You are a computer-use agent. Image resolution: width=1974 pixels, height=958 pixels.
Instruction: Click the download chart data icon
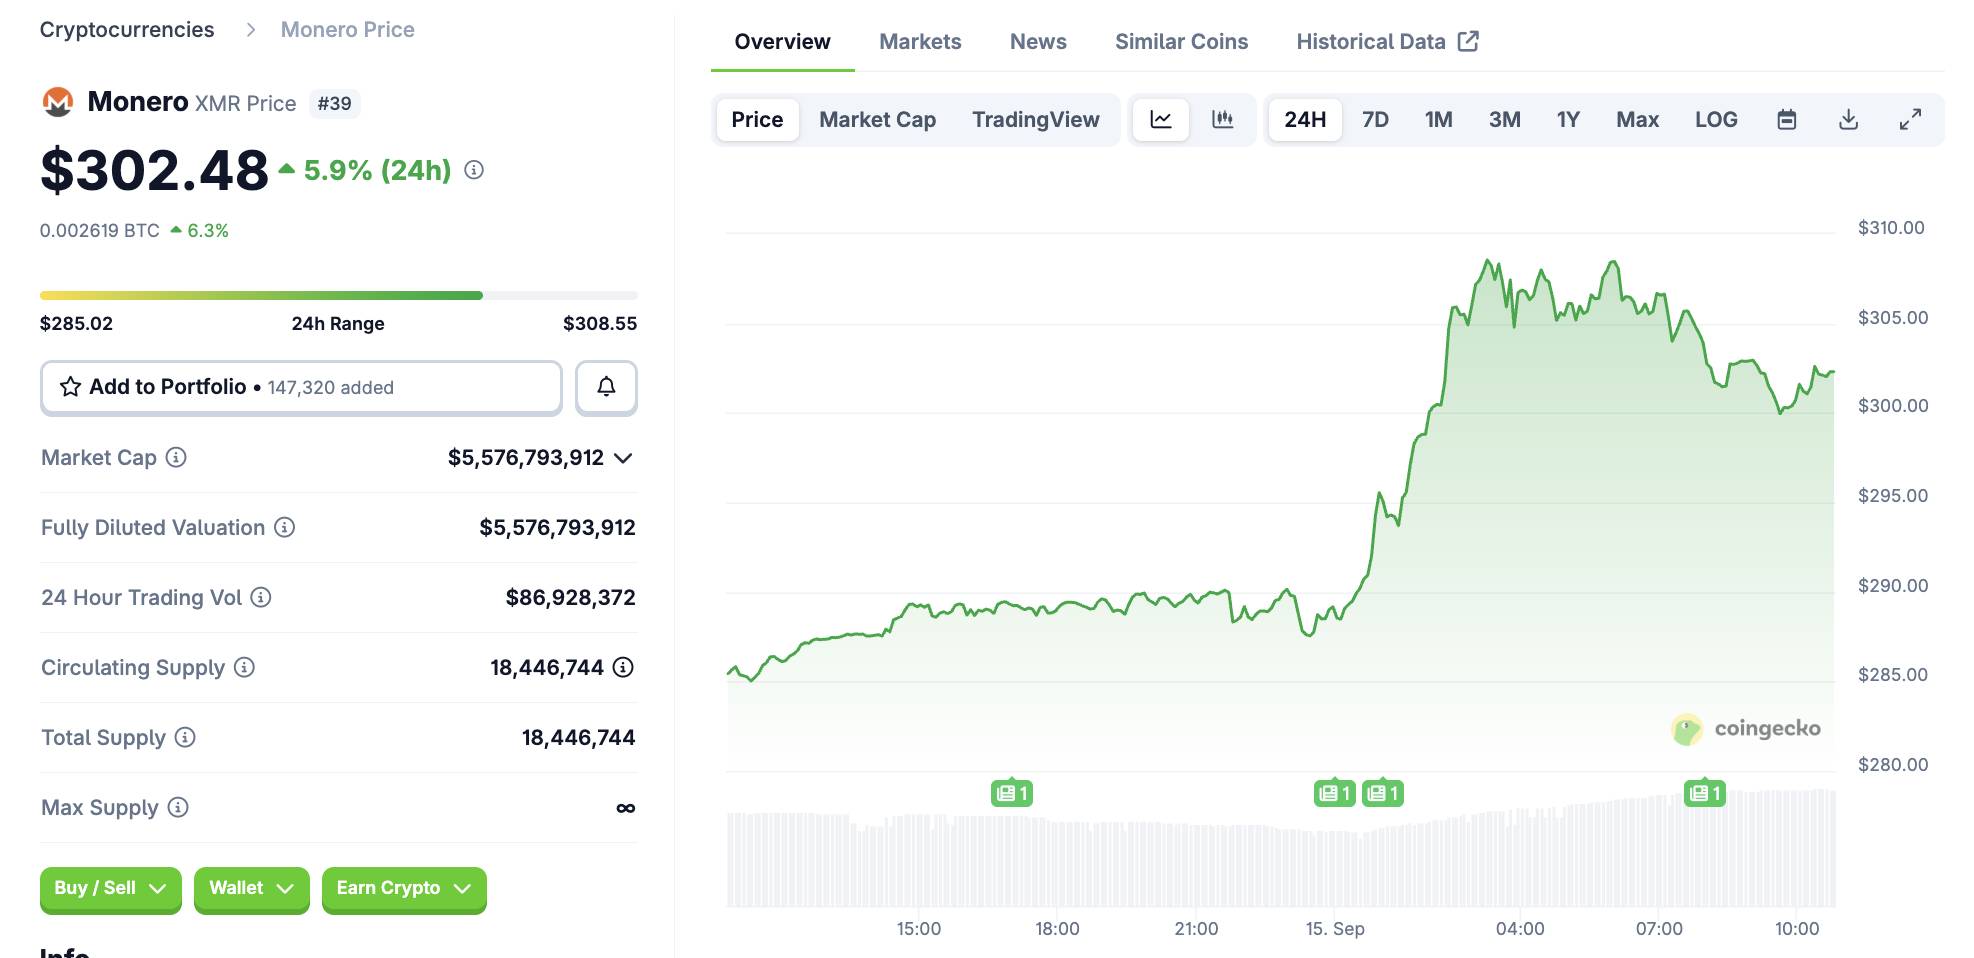pos(1849,120)
